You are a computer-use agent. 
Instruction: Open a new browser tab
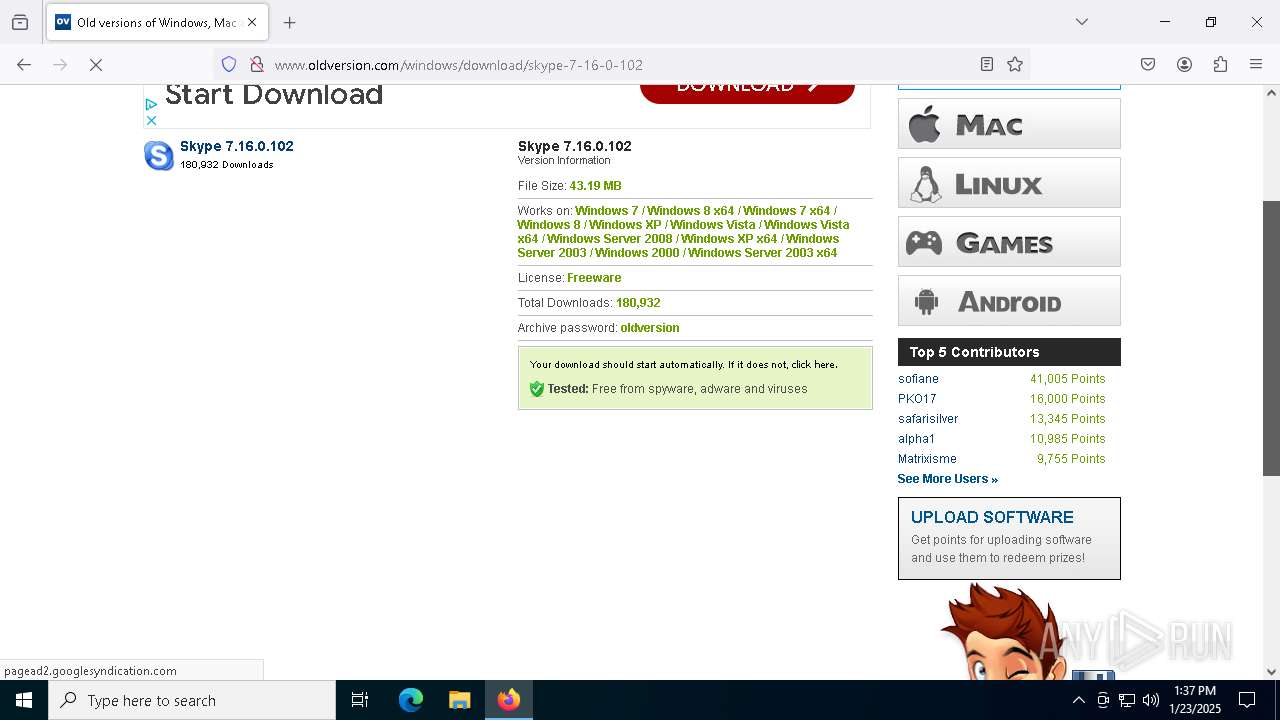point(290,22)
